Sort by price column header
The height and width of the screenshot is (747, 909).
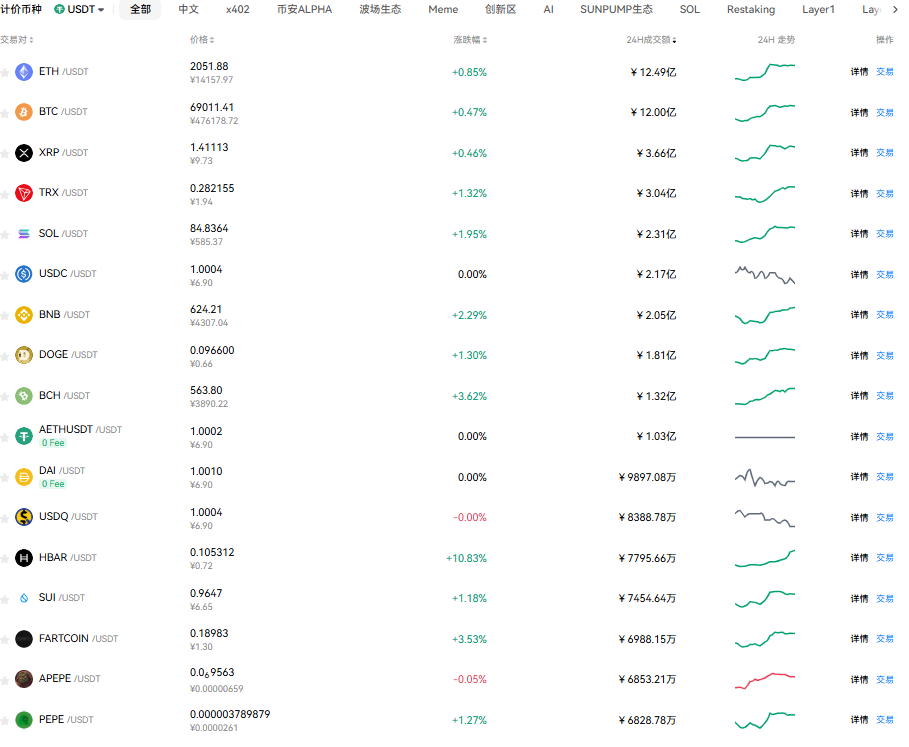pos(202,40)
